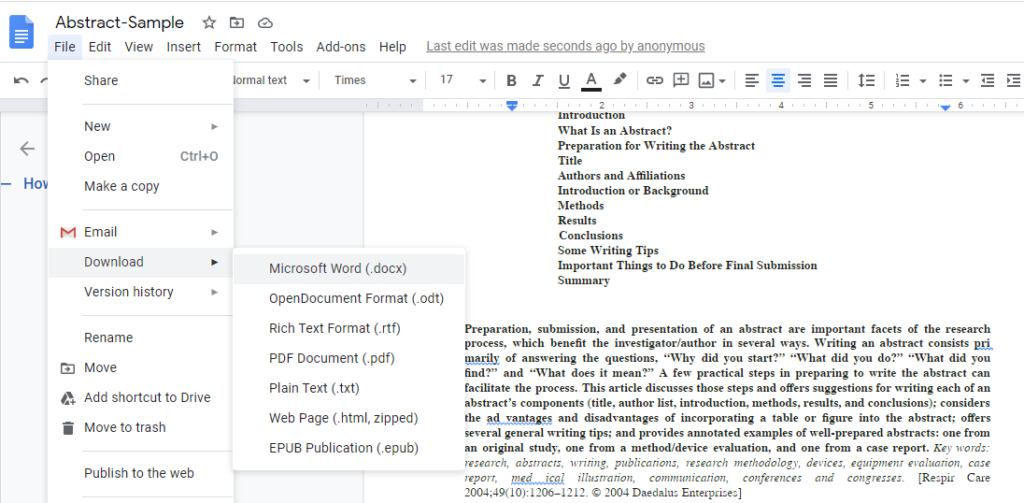Open the Tools menu
Screen dimensions: 1024x503
click(x=287, y=47)
